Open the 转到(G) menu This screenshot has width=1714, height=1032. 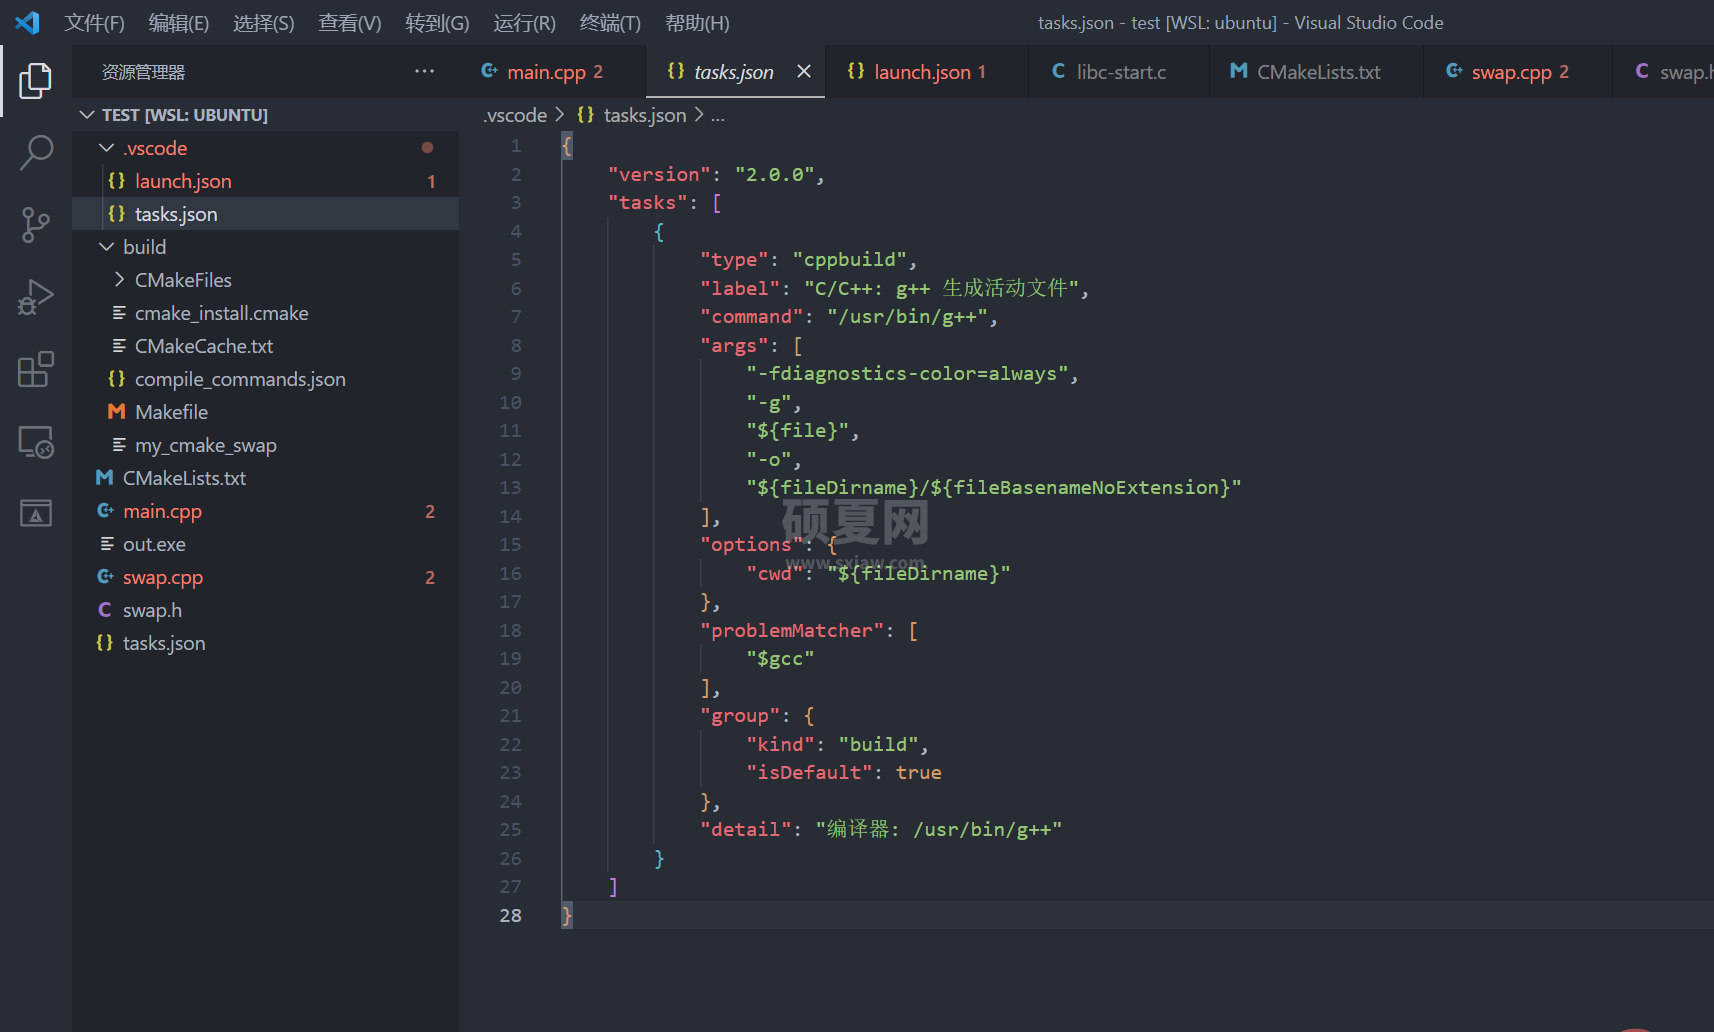437,23
